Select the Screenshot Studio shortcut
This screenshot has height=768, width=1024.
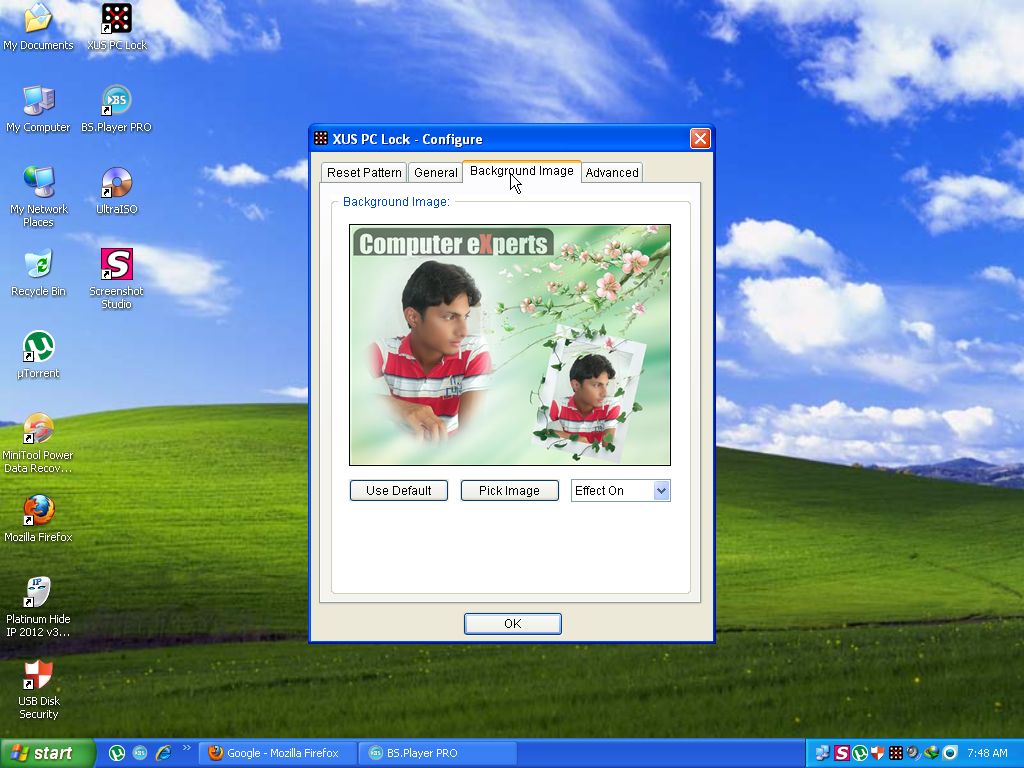pos(116,279)
